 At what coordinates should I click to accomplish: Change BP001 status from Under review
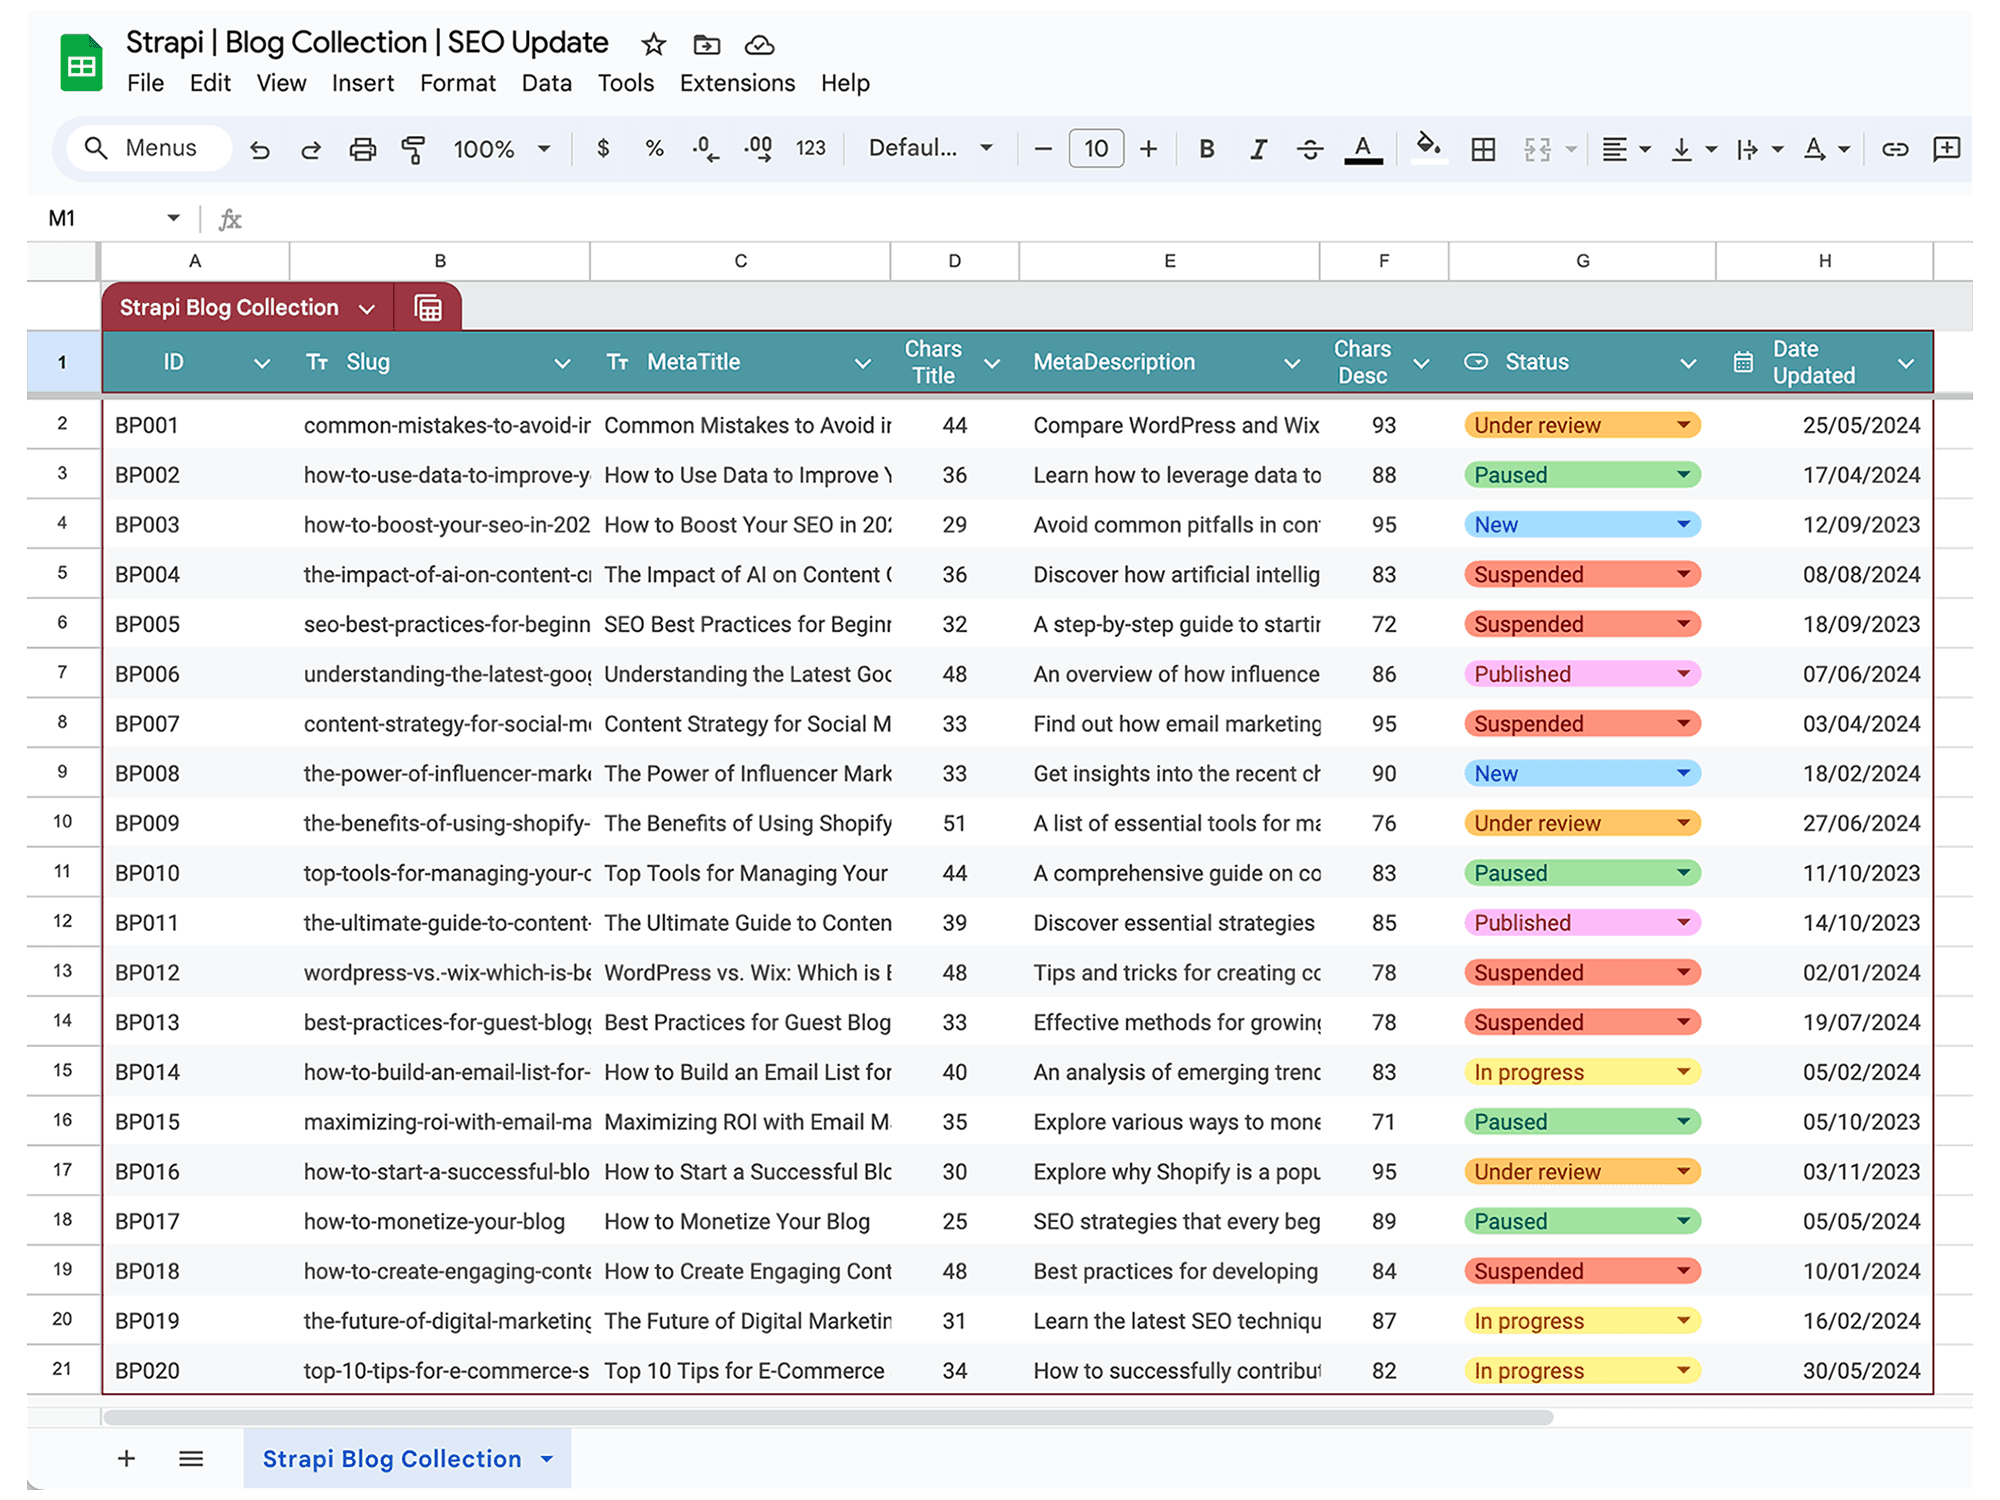[1582, 425]
